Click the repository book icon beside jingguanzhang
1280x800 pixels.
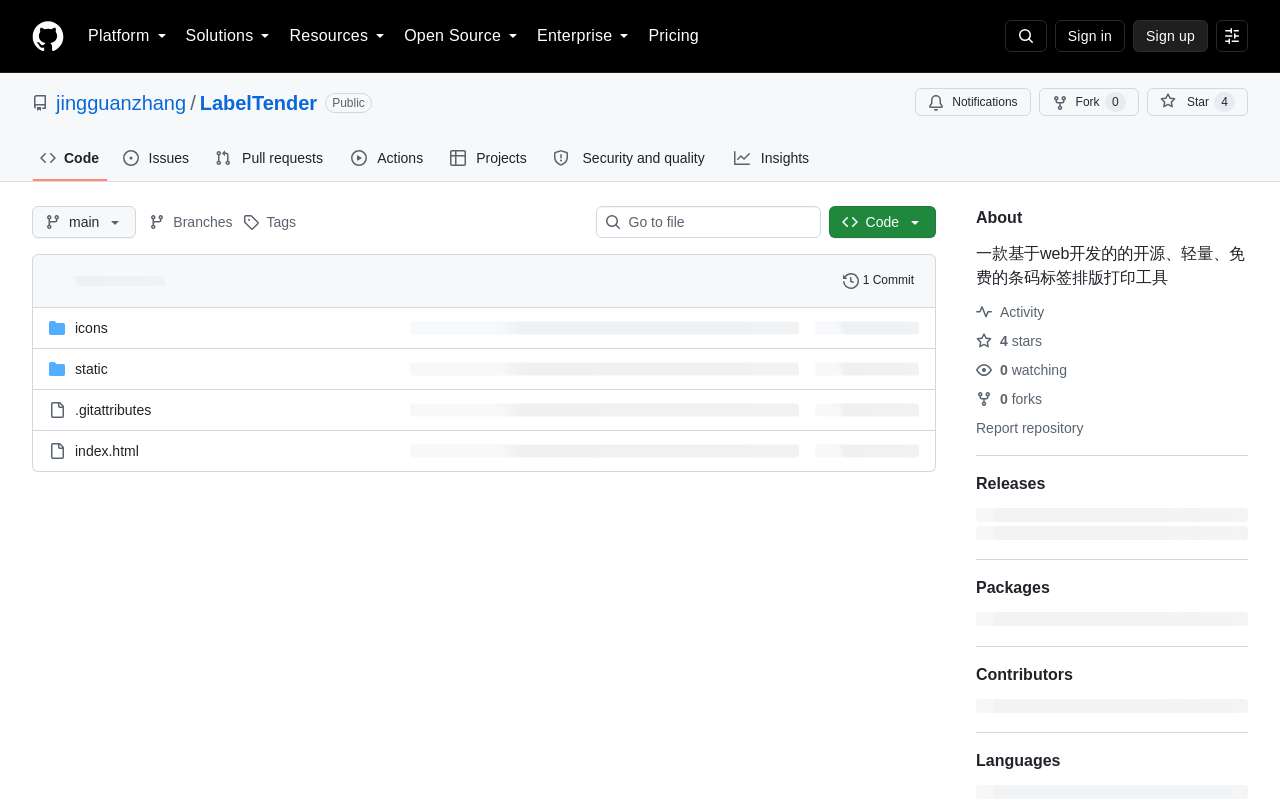pos(40,103)
